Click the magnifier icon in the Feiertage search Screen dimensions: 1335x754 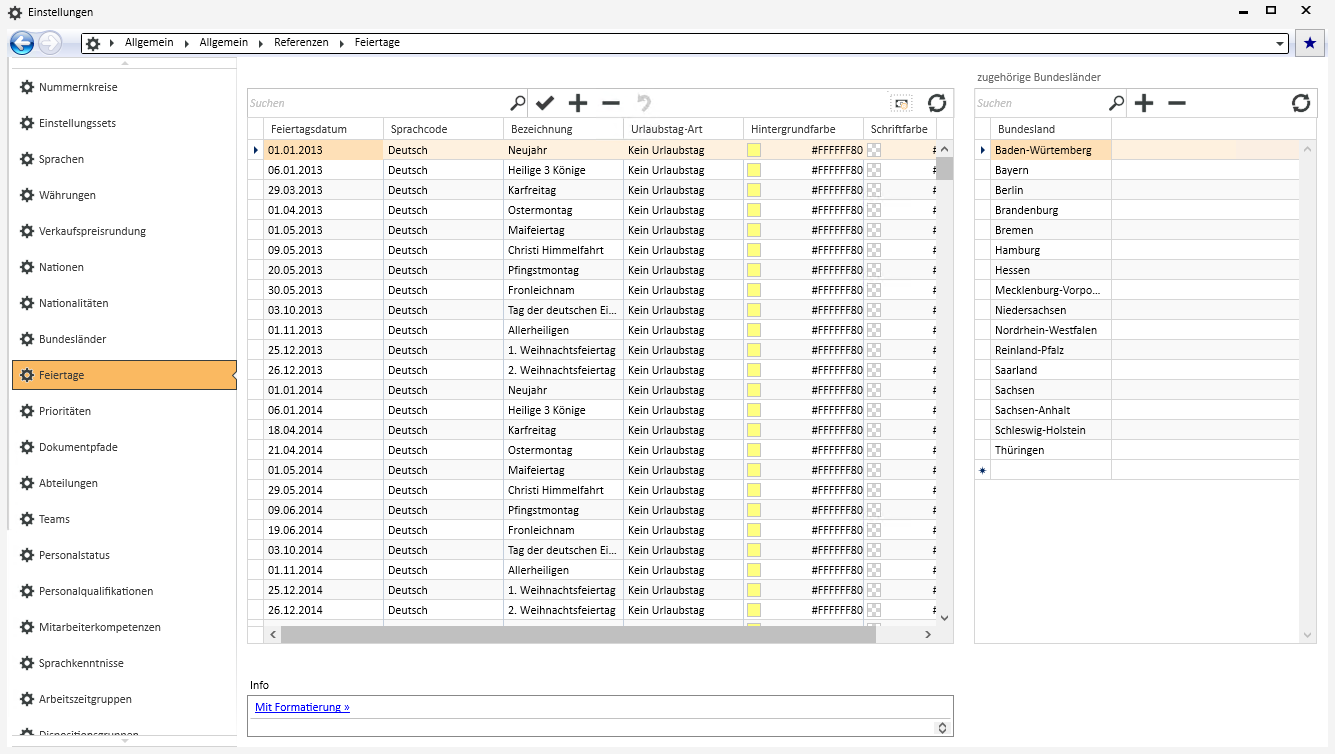pyautogui.click(x=517, y=103)
